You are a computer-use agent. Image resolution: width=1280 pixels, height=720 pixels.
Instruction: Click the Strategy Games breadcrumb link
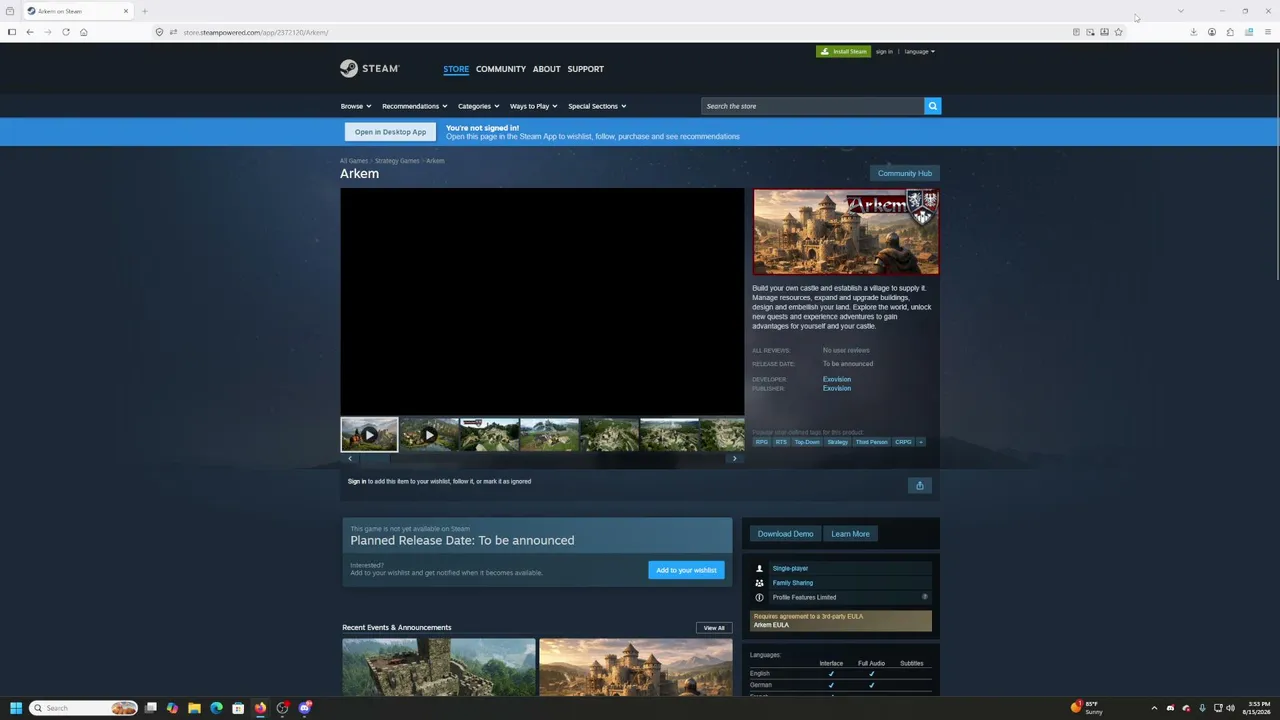pos(397,161)
